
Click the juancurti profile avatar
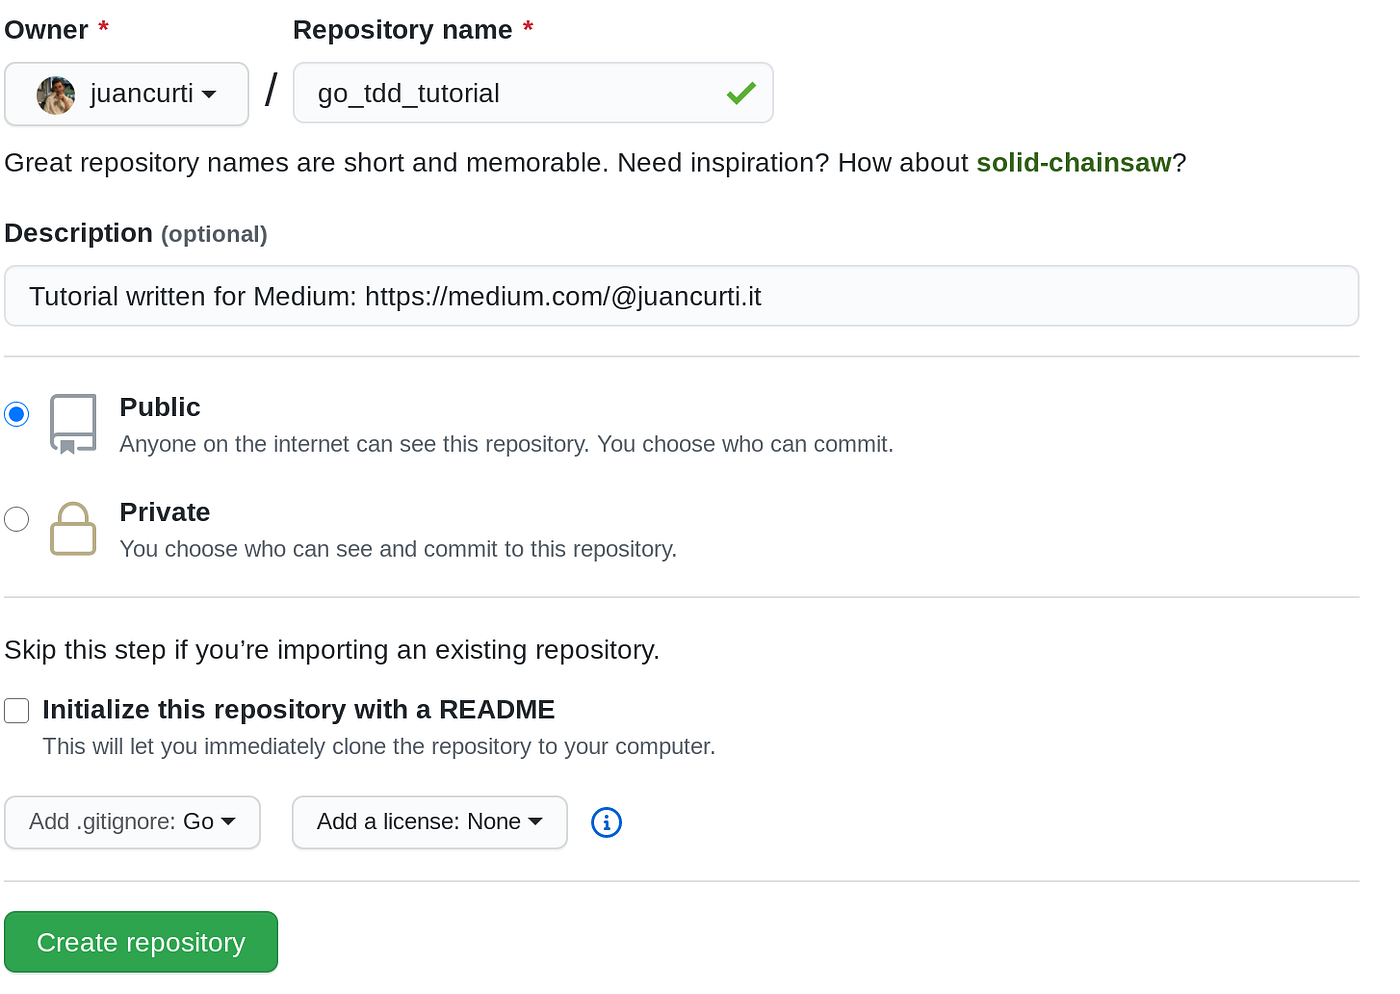(x=56, y=95)
